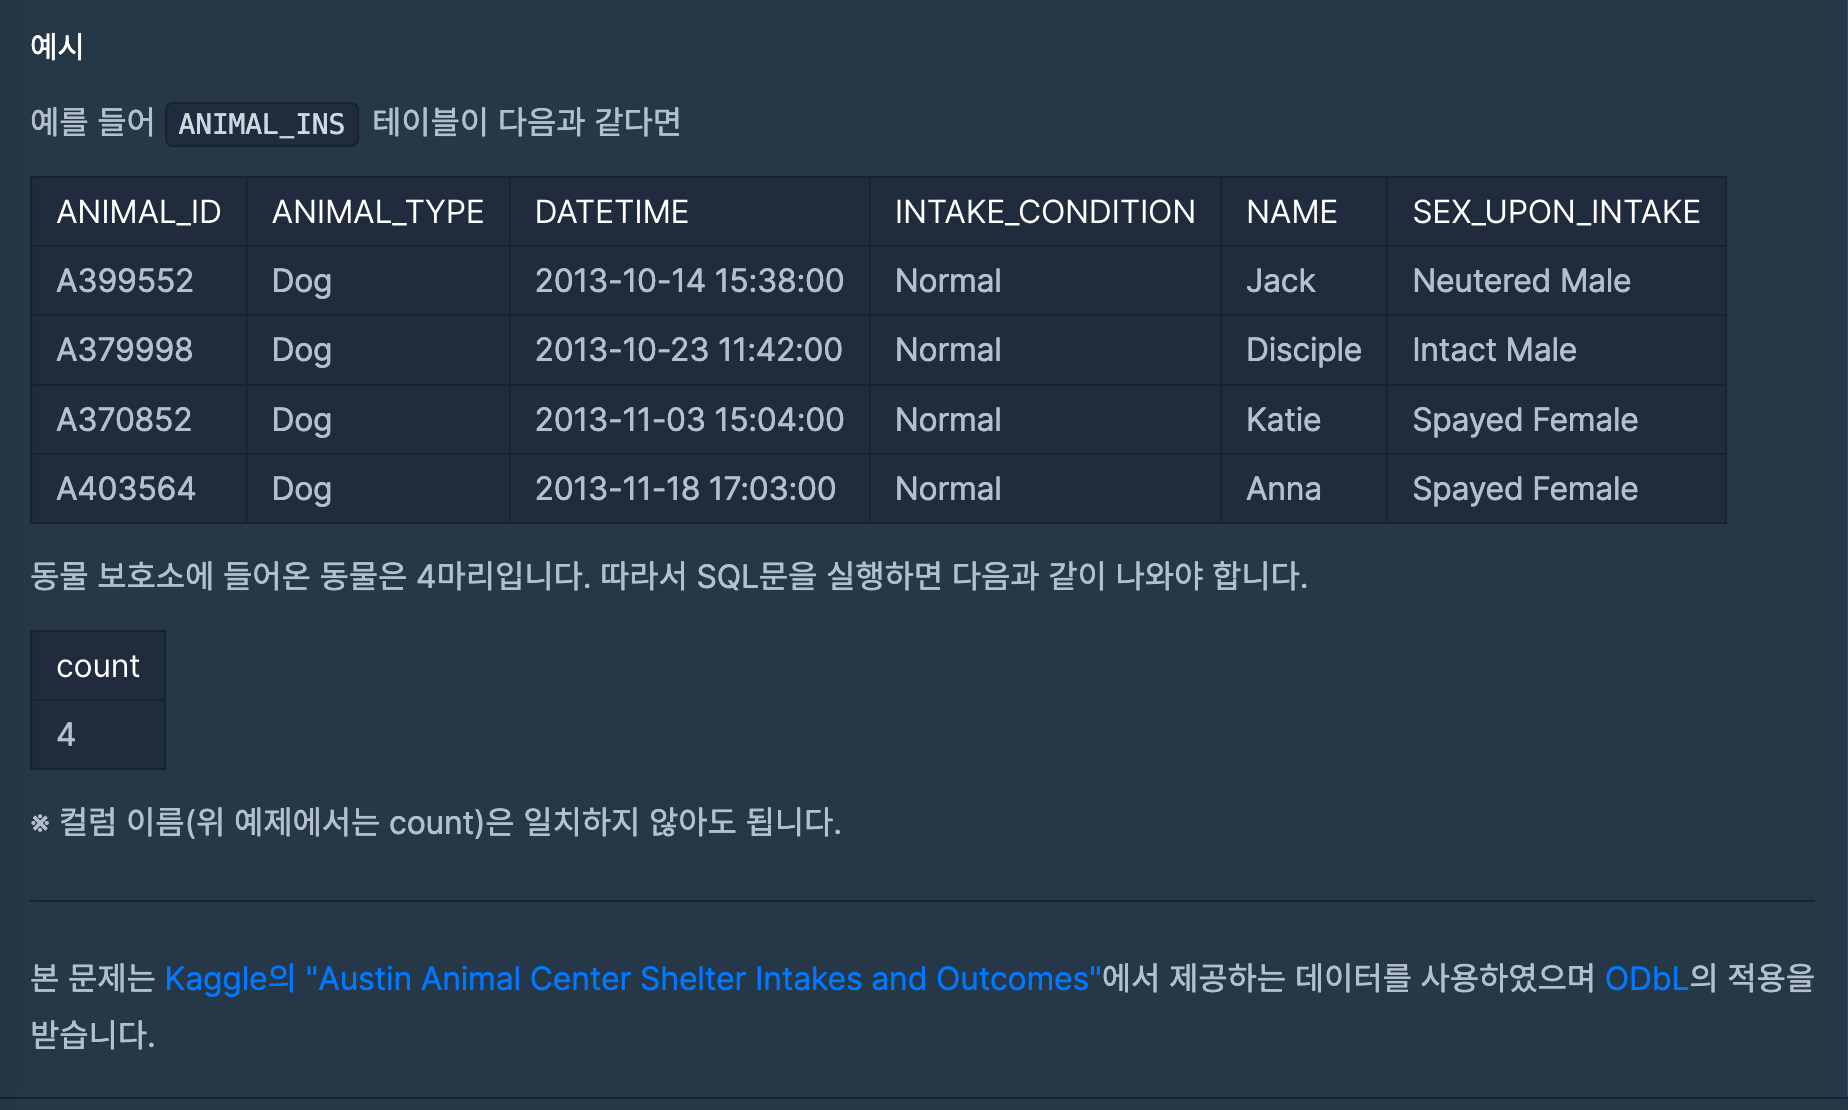Open the Kaggle Austin Animal Center link
This screenshot has width=1848, height=1110.
pos(632,978)
